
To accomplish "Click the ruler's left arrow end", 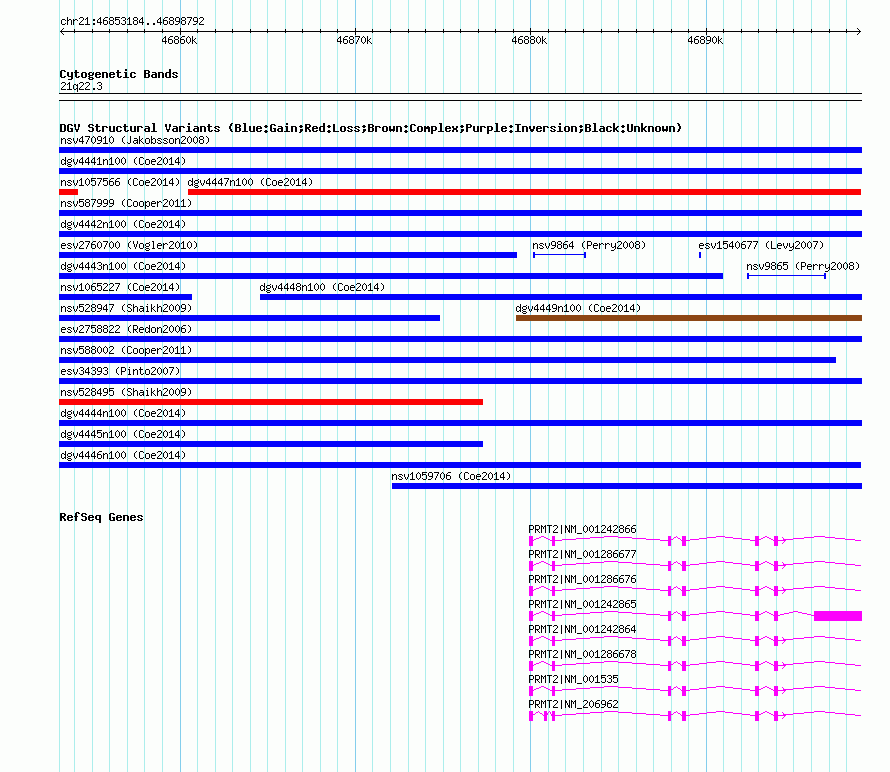I will [x=62, y=31].
